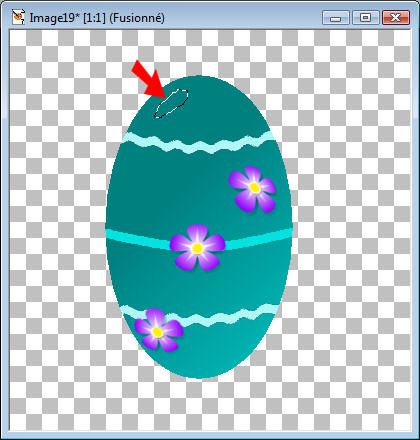The width and height of the screenshot is (420, 440).
Task: Minimize the Image19 window
Action: point(335,18)
